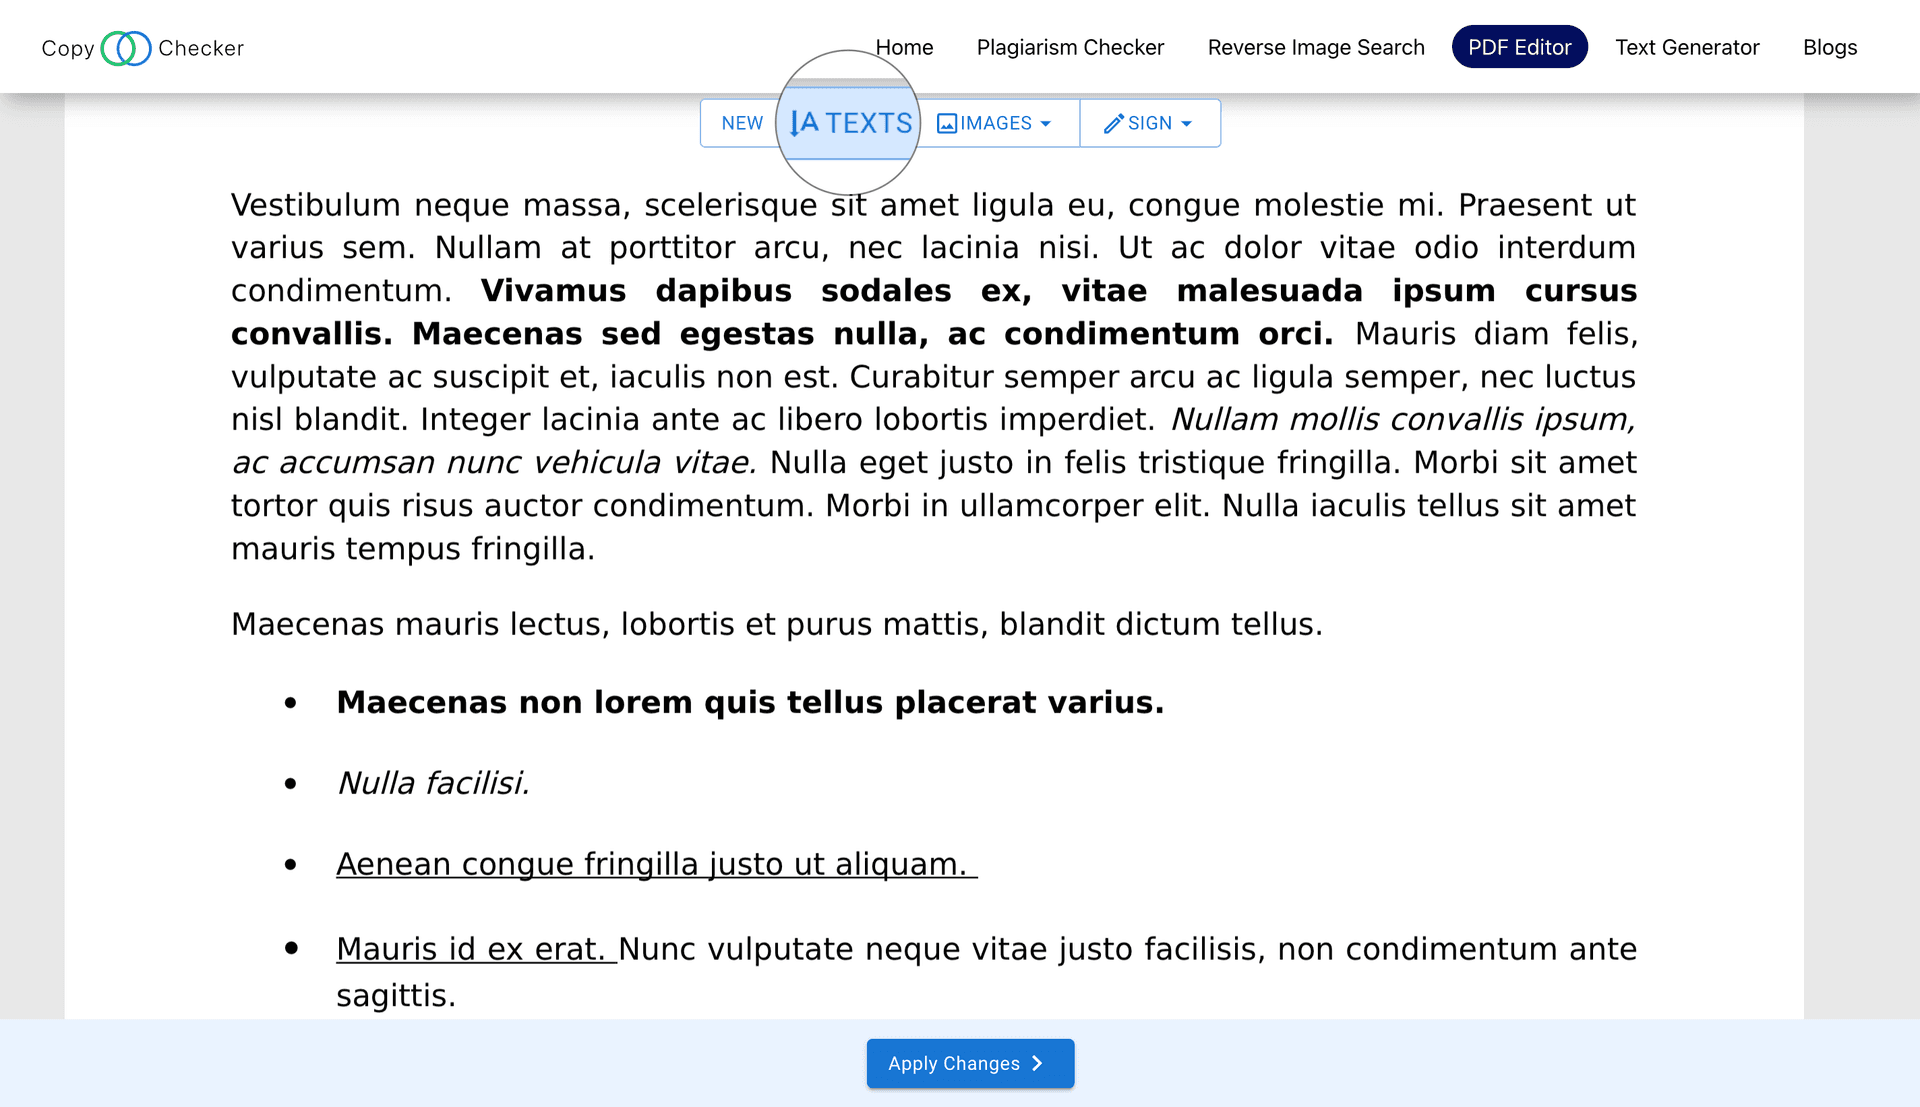The image size is (1920, 1107).
Task: Click the Apply Changes button
Action: 969,1063
